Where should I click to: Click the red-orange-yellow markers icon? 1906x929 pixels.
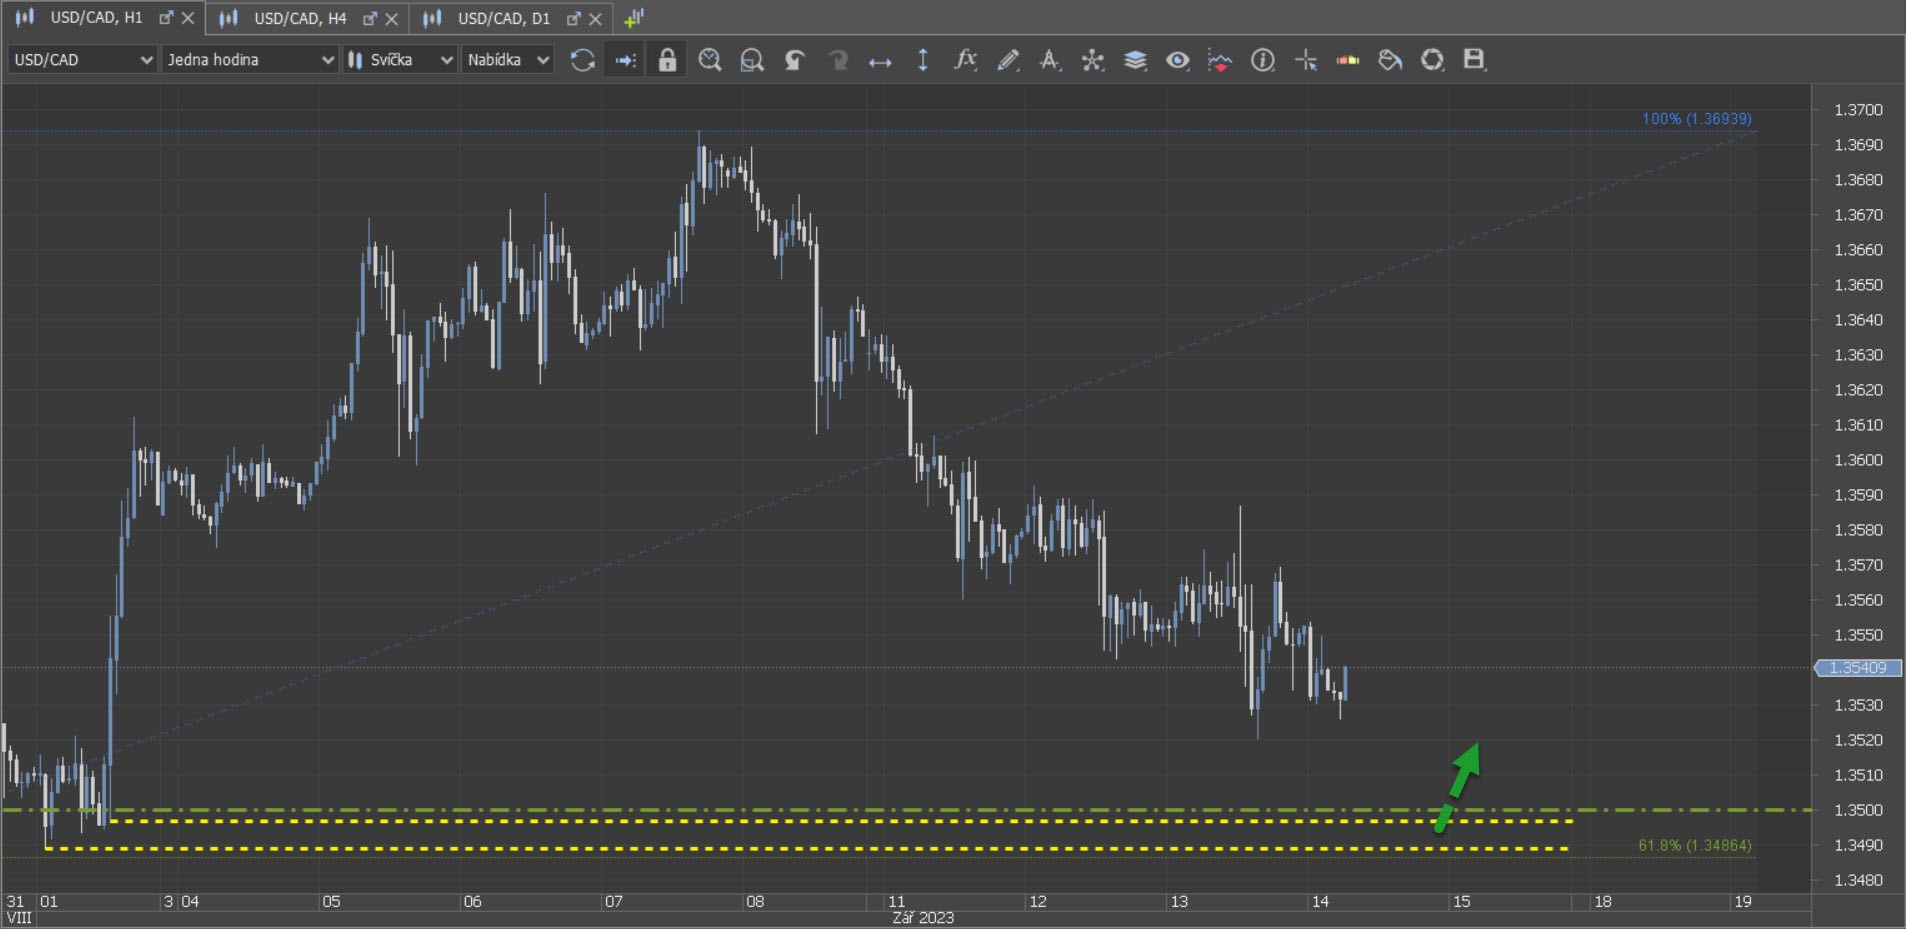point(1348,60)
